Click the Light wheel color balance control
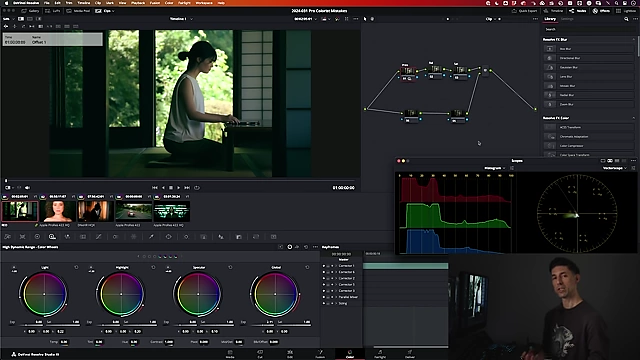640x360 pixels. tap(44, 294)
